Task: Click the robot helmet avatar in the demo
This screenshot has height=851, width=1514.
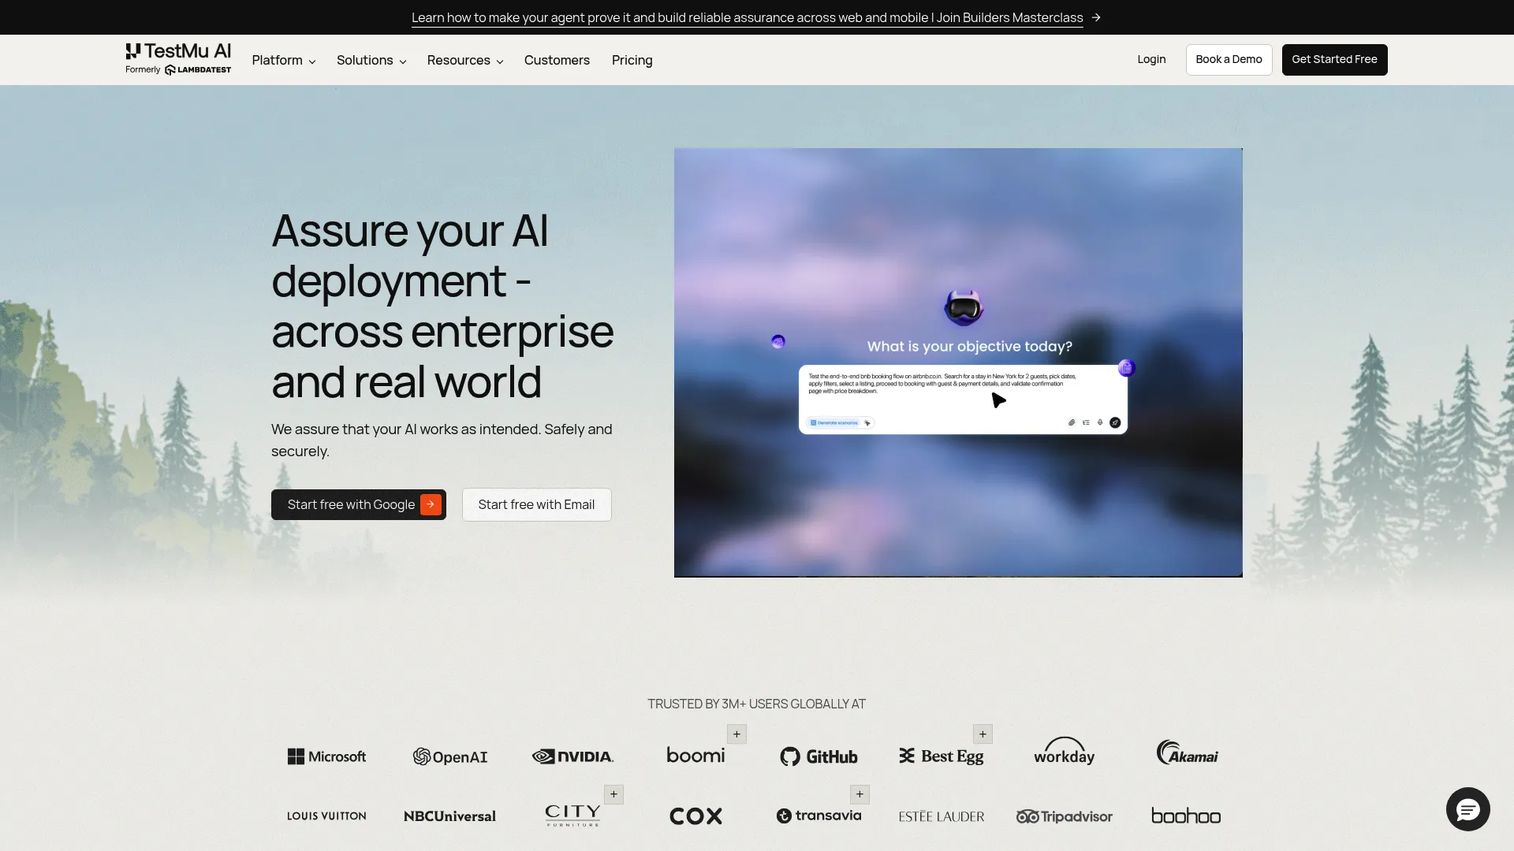Action: (x=963, y=308)
